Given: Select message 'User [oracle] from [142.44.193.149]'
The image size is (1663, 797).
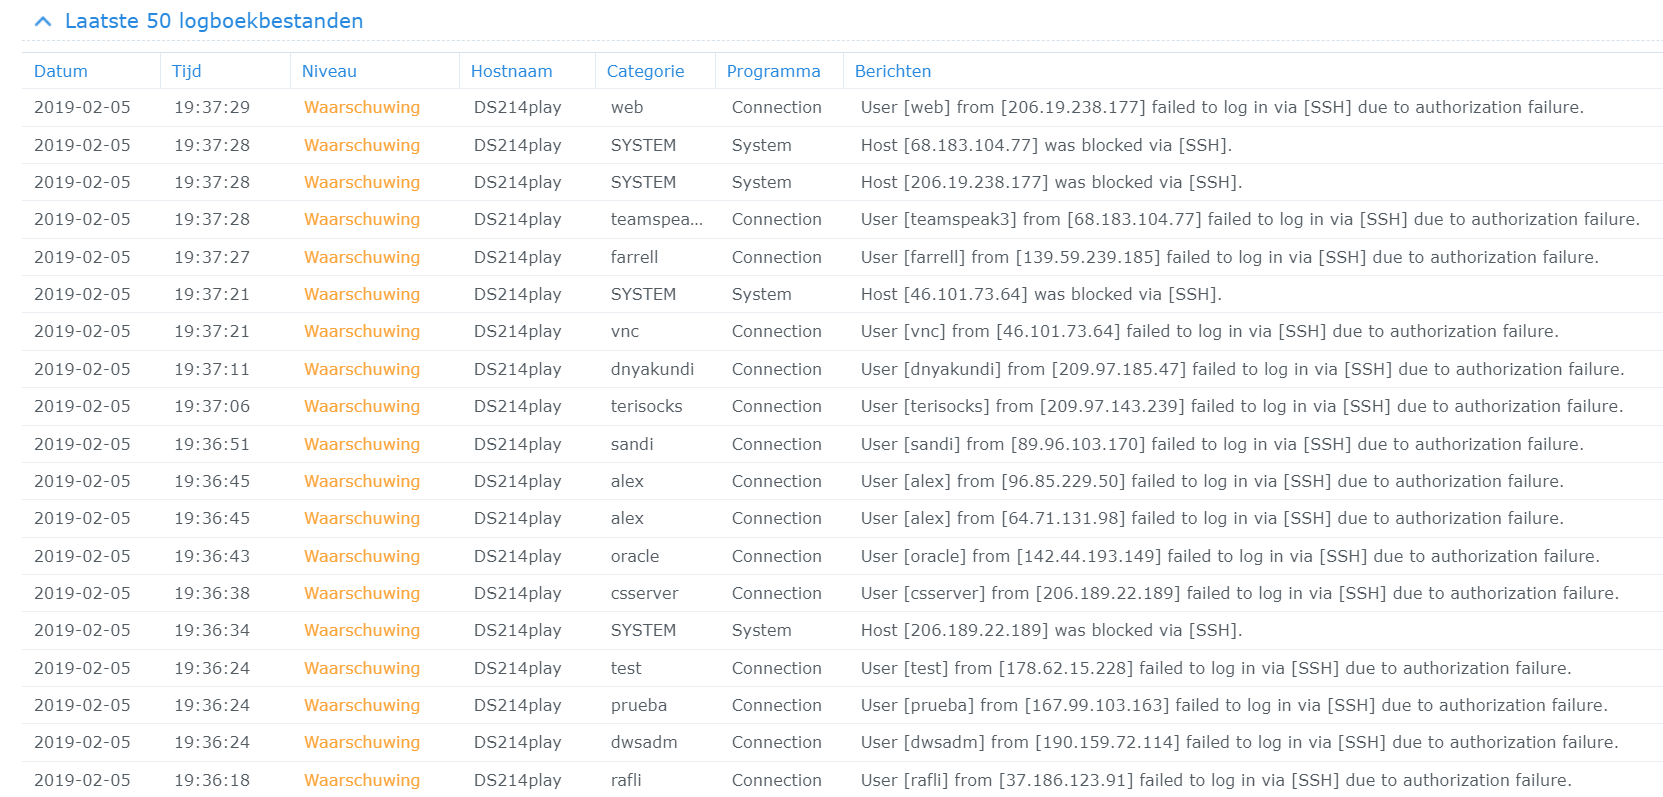Looking at the screenshot, I should (1230, 556).
